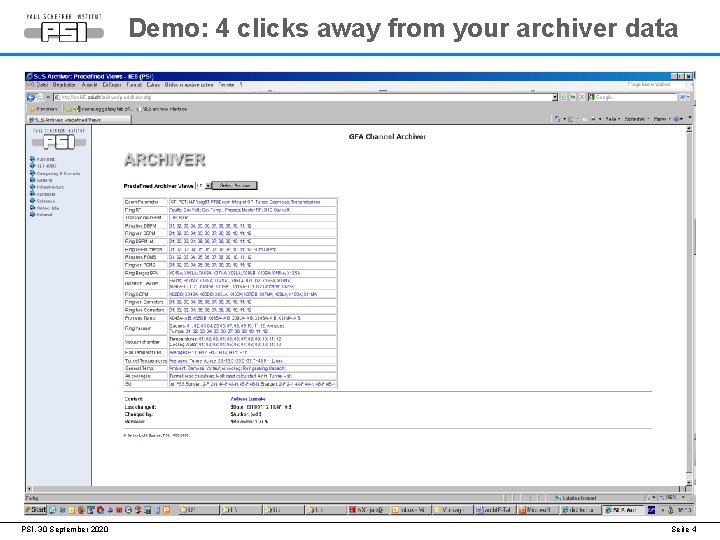Click the Stop loading X icon
This screenshot has height=540, width=720.
click(581, 97)
